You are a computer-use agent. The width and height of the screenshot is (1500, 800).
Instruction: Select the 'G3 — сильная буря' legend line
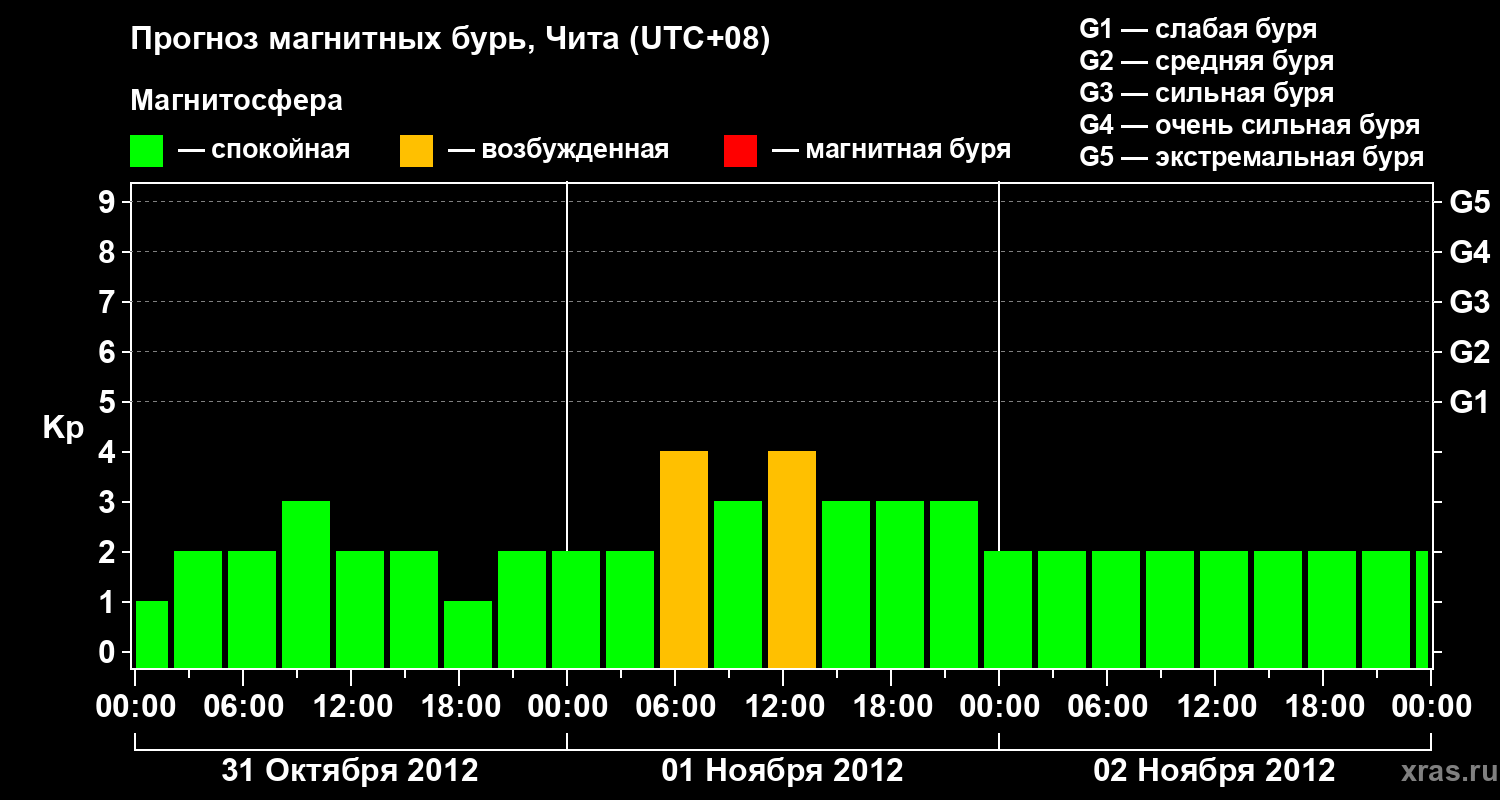click(x=1206, y=93)
